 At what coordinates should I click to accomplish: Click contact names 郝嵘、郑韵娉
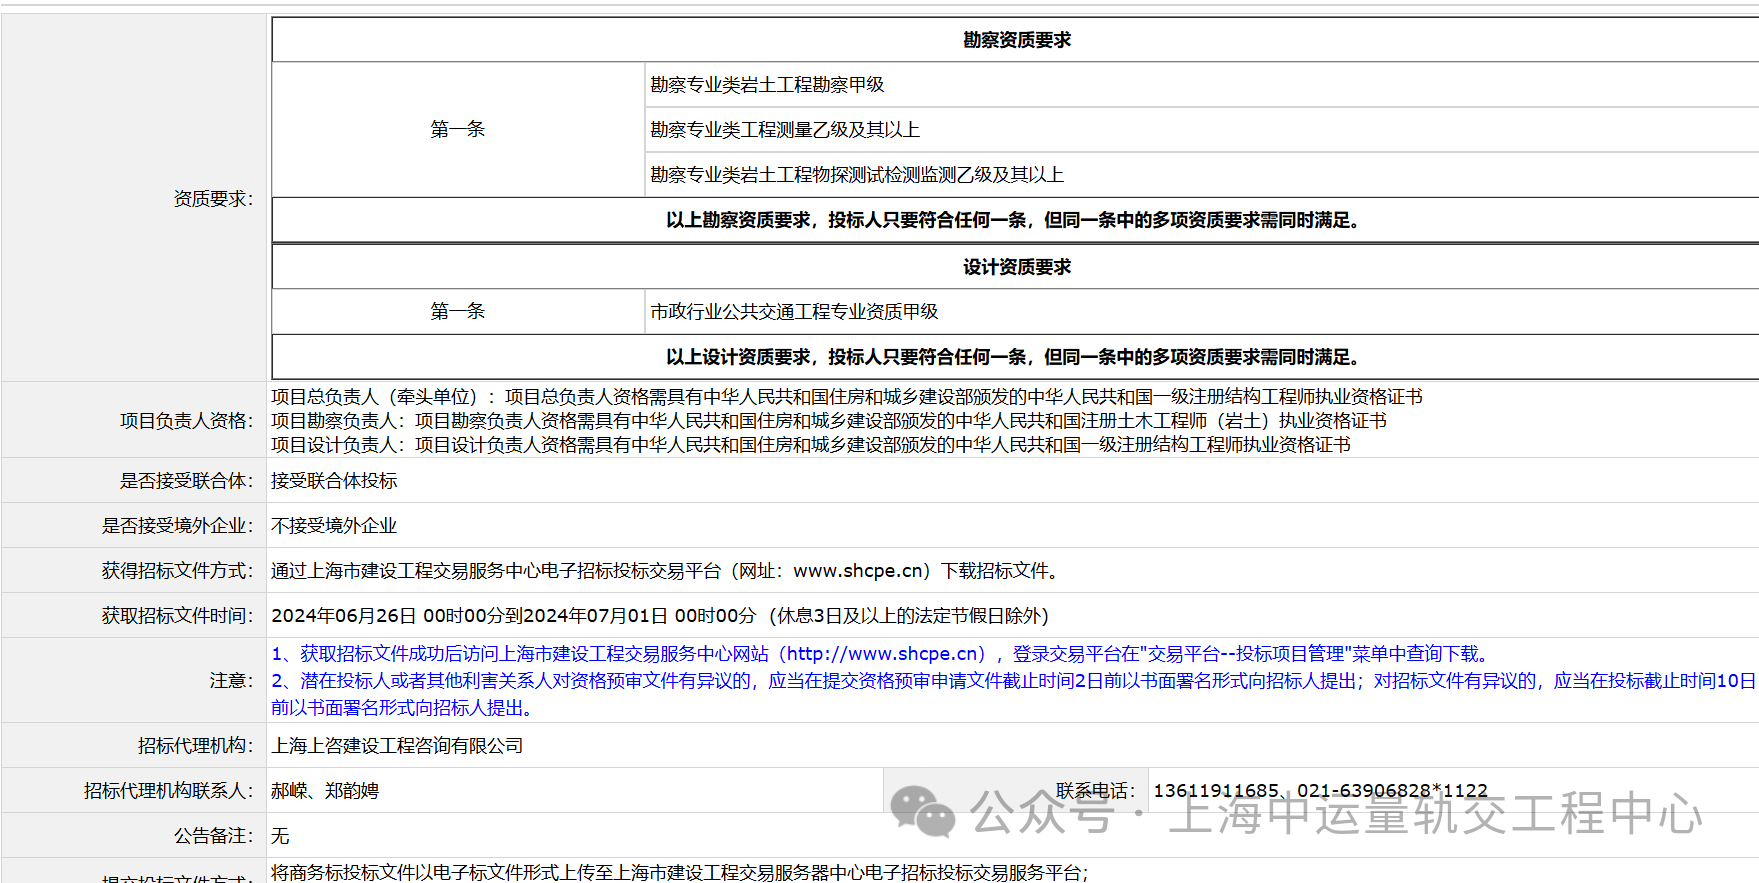coord(325,791)
